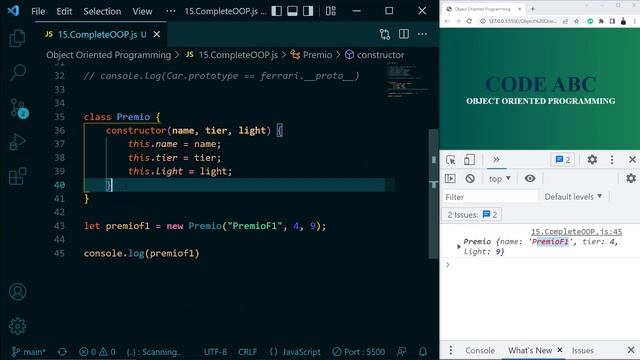The image size is (640, 360).
Task: Open 15.CompleteOOP.js:45 source link
Action: [x=576, y=231]
